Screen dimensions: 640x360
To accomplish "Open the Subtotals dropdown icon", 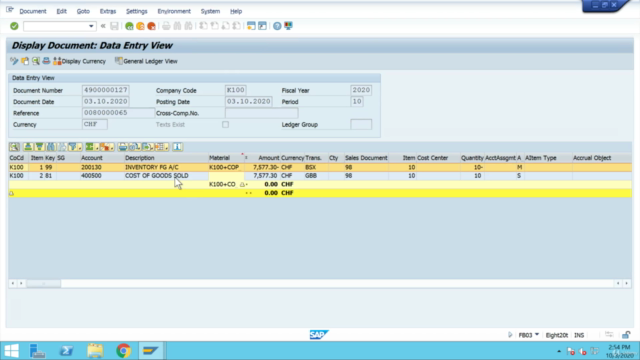I will (x=107, y=147).
